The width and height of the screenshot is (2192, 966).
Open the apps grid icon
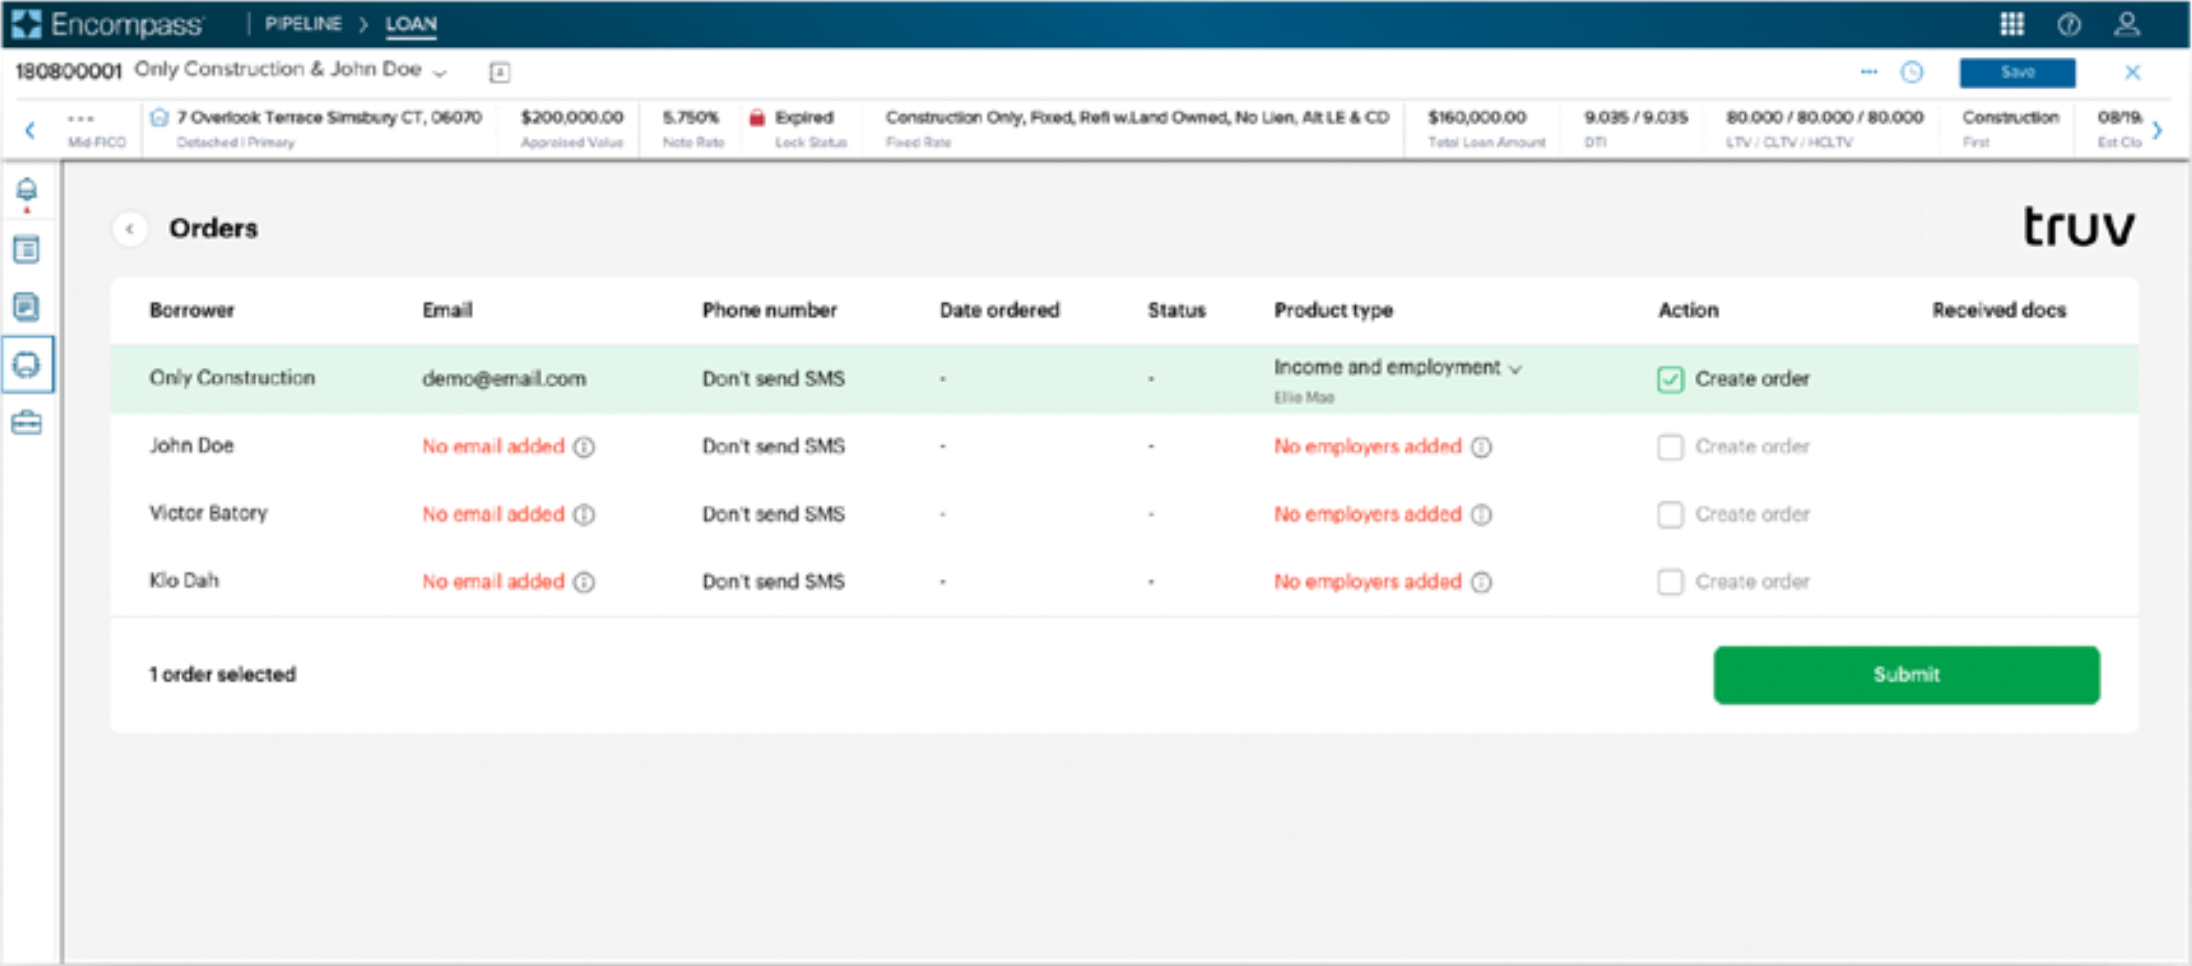(x=2012, y=24)
